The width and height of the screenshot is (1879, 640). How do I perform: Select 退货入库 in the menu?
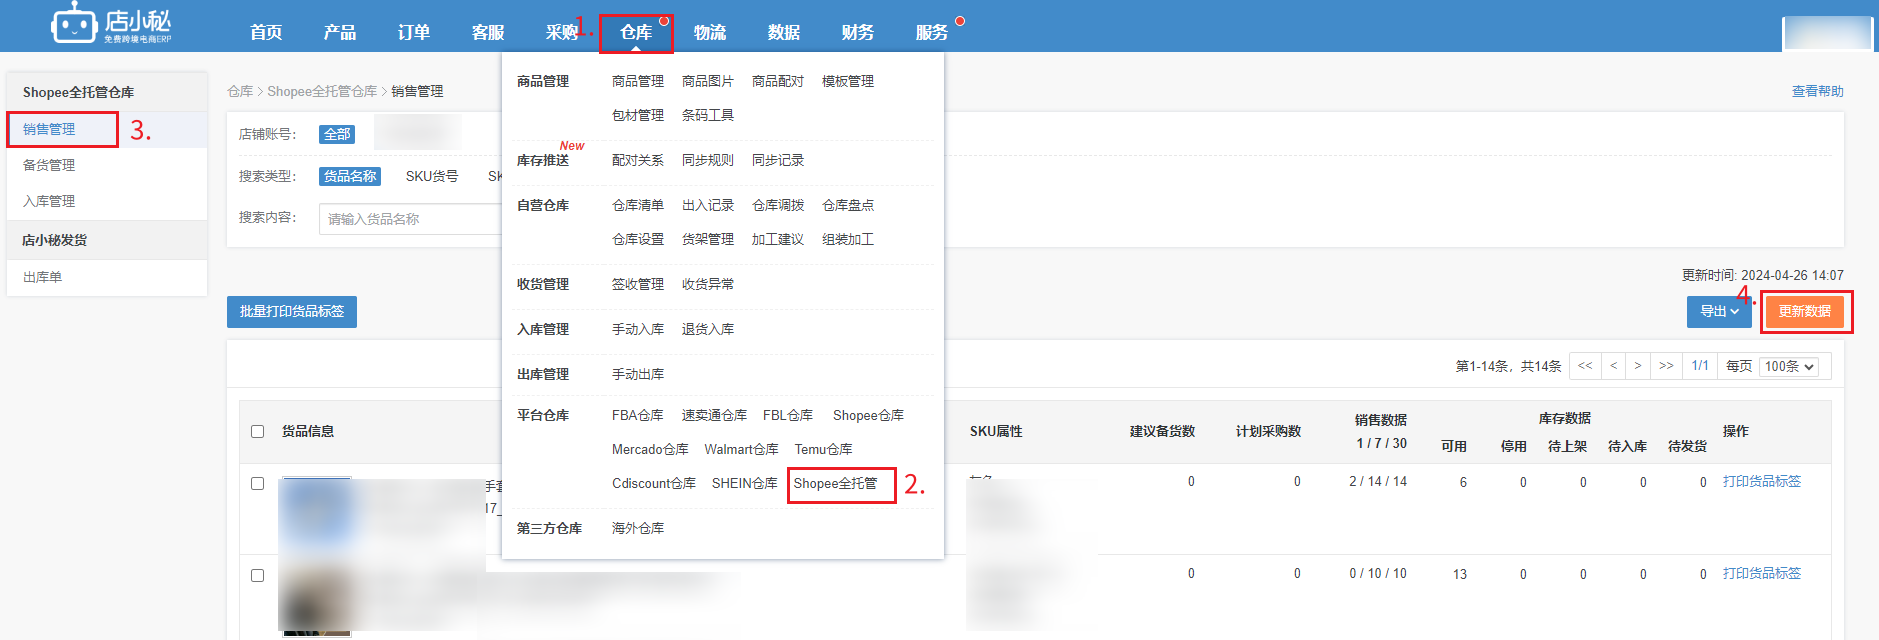(x=708, y=329)
